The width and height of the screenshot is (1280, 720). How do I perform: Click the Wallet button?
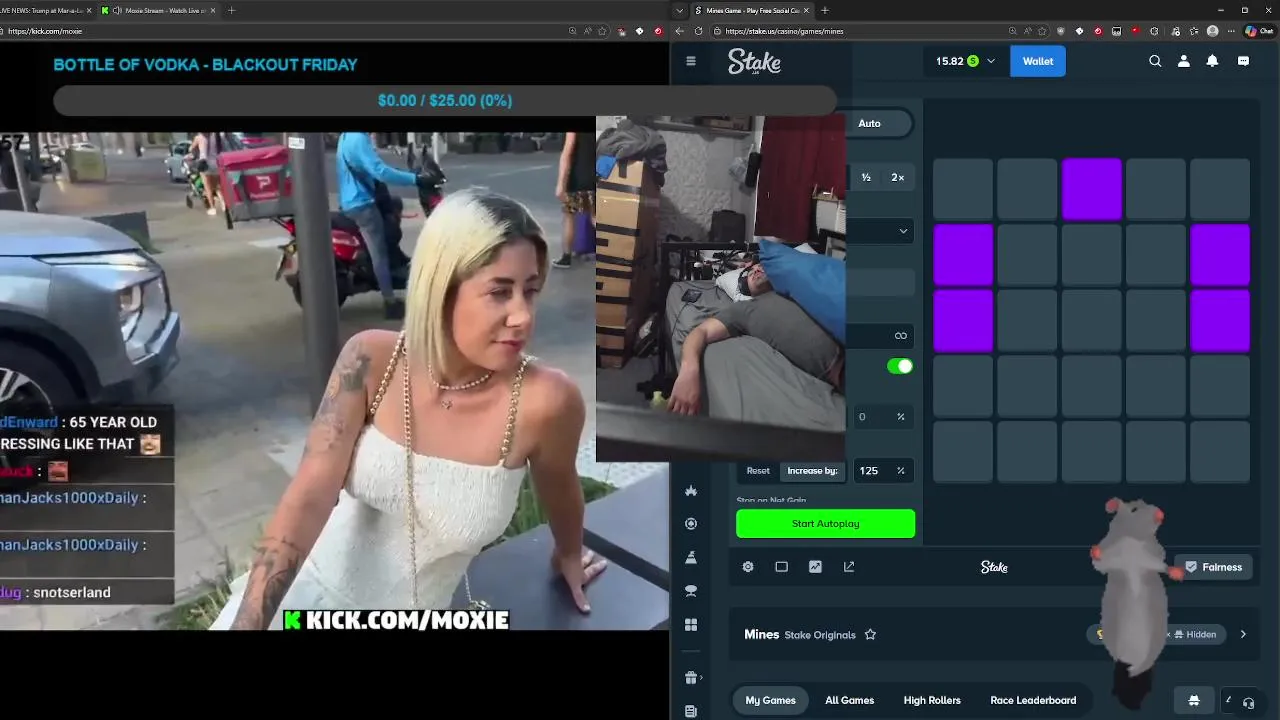(x=1037, y=61)
